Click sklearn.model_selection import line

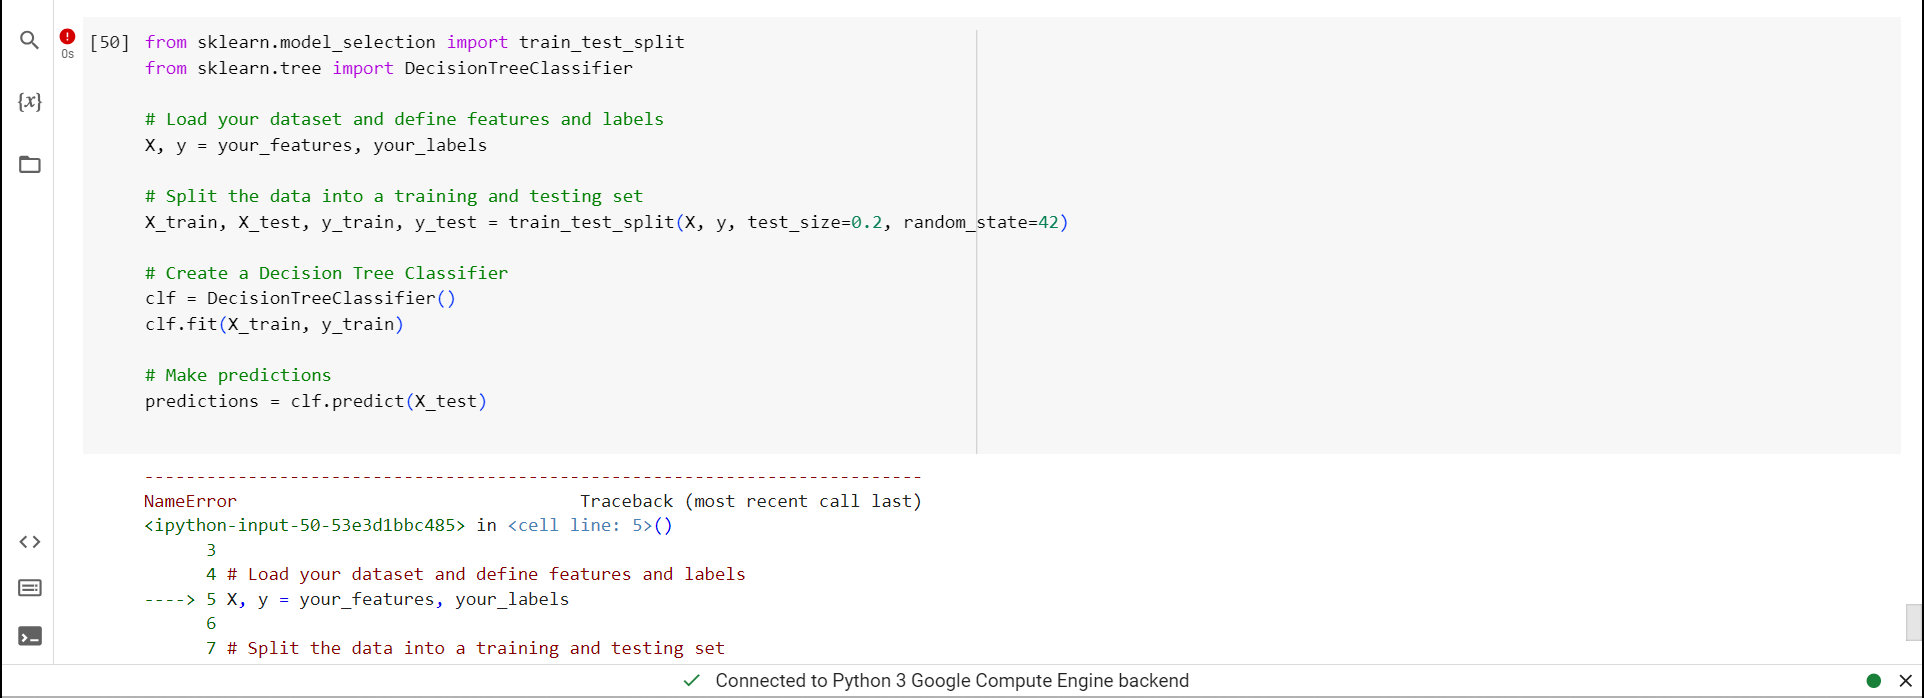(x=415, y=42)
